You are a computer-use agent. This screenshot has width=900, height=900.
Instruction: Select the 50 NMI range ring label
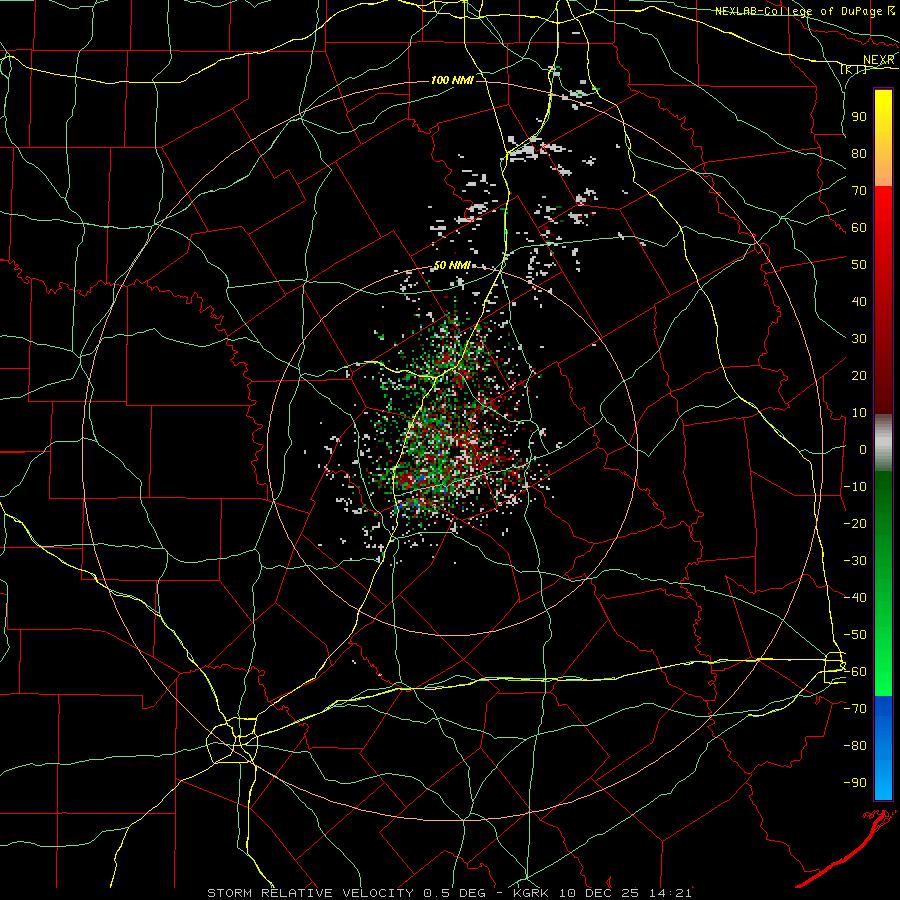pos(452,265)
